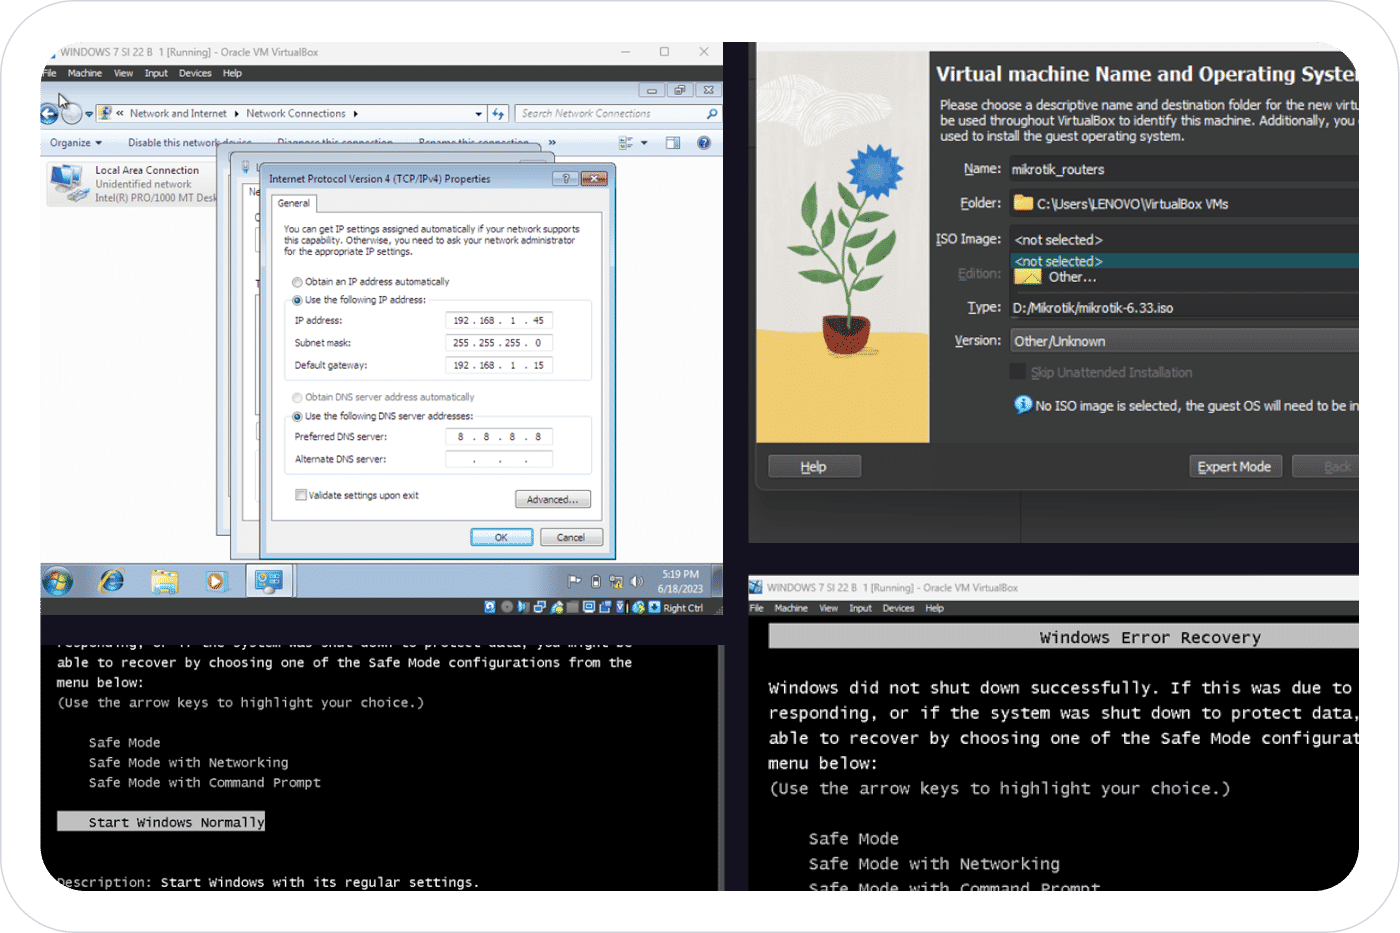
Task: Open the recent pages dropdown arrow
Action: (x=89, y=114)
